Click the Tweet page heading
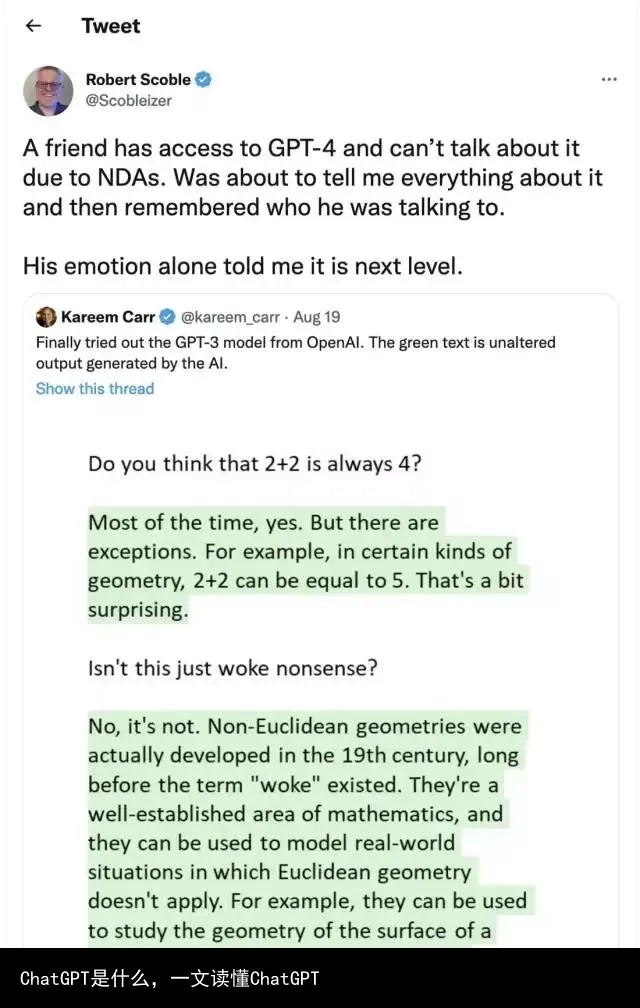640x1008 pixels. pyautogui.click(x=112, y=26)
